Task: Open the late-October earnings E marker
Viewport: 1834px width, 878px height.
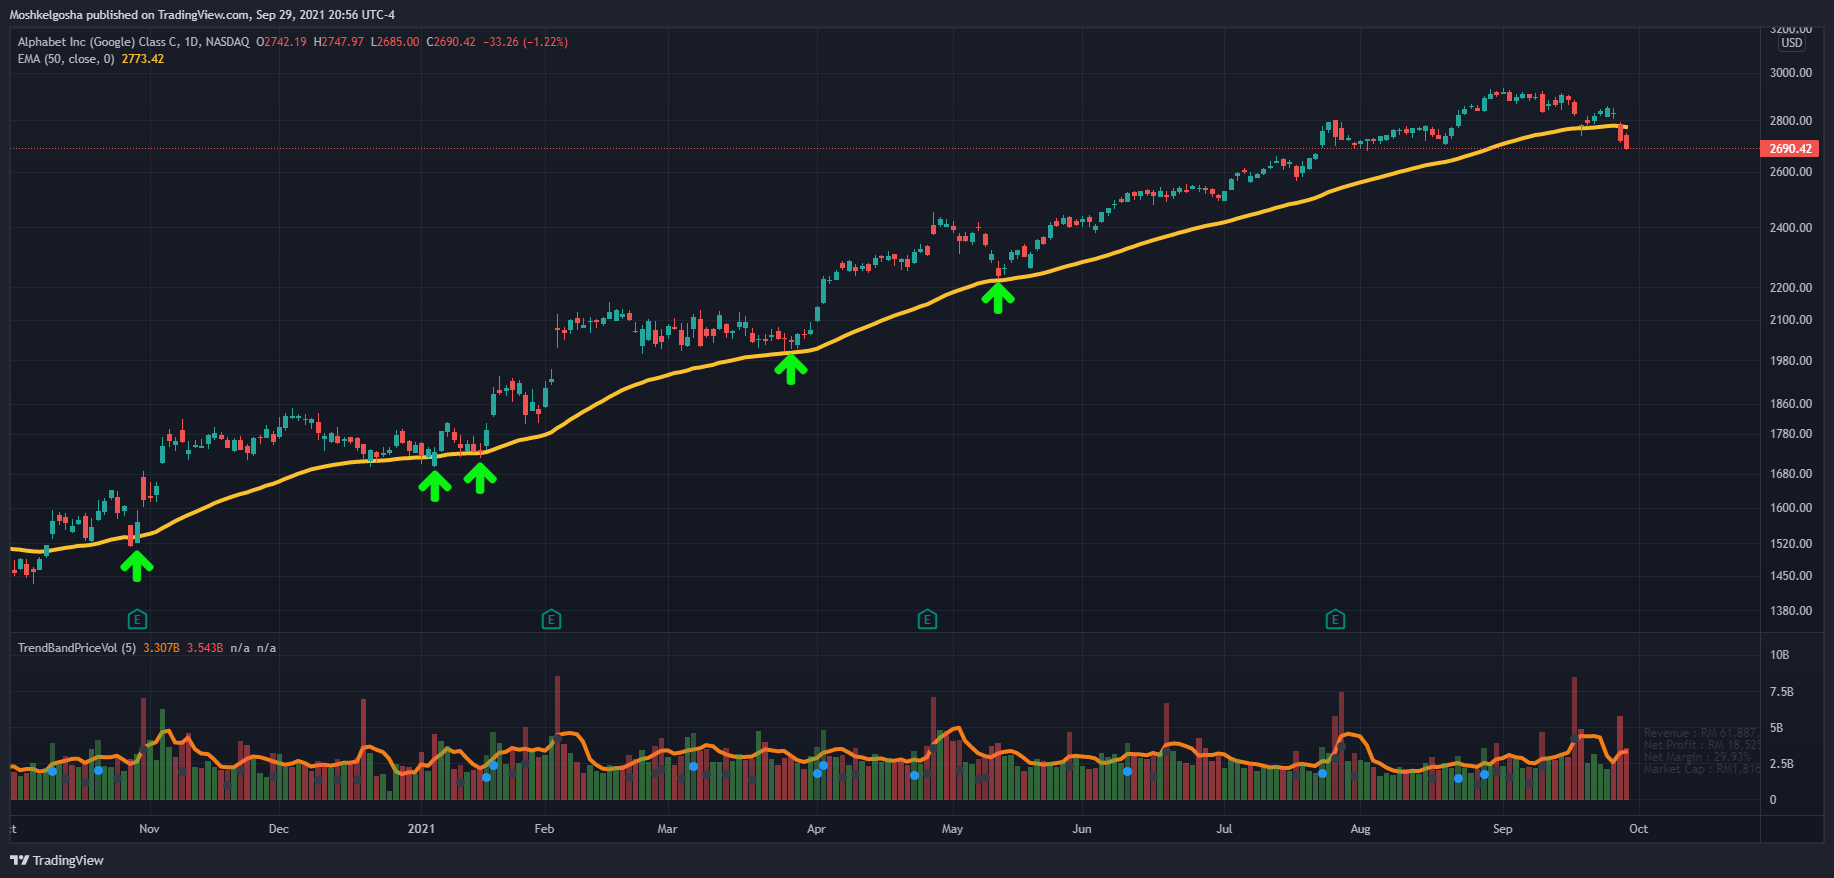Action: tap(137, 619)
